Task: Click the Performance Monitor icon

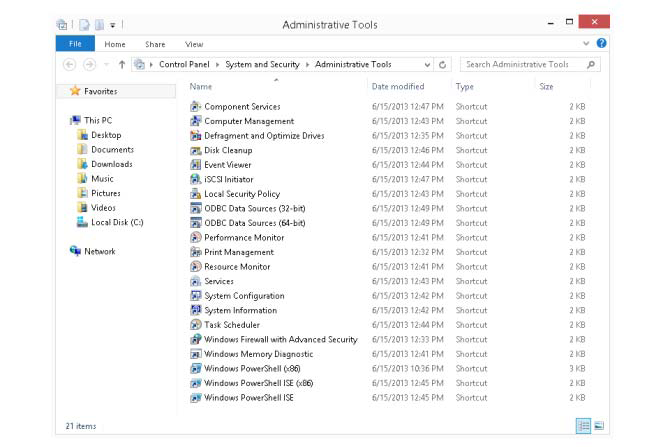Action: tap(196, 237)
